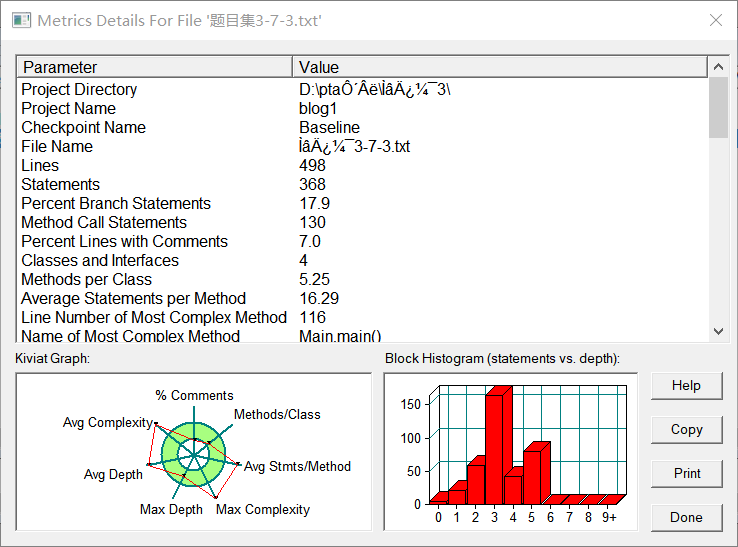Click the value blog1
Screen dimensions: 738x547
318,109
